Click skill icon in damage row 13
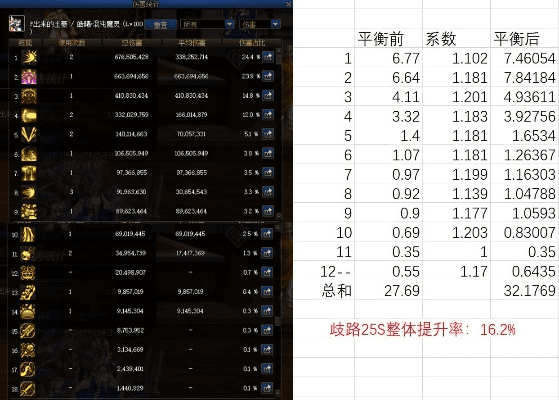Screen dimensions: 559x400 coord(27,292)
